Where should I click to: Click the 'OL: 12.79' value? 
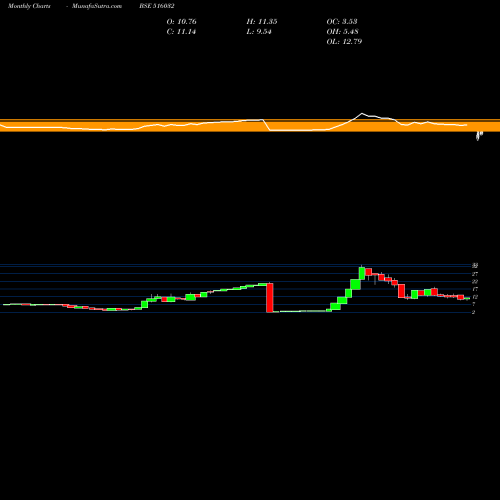344,42
